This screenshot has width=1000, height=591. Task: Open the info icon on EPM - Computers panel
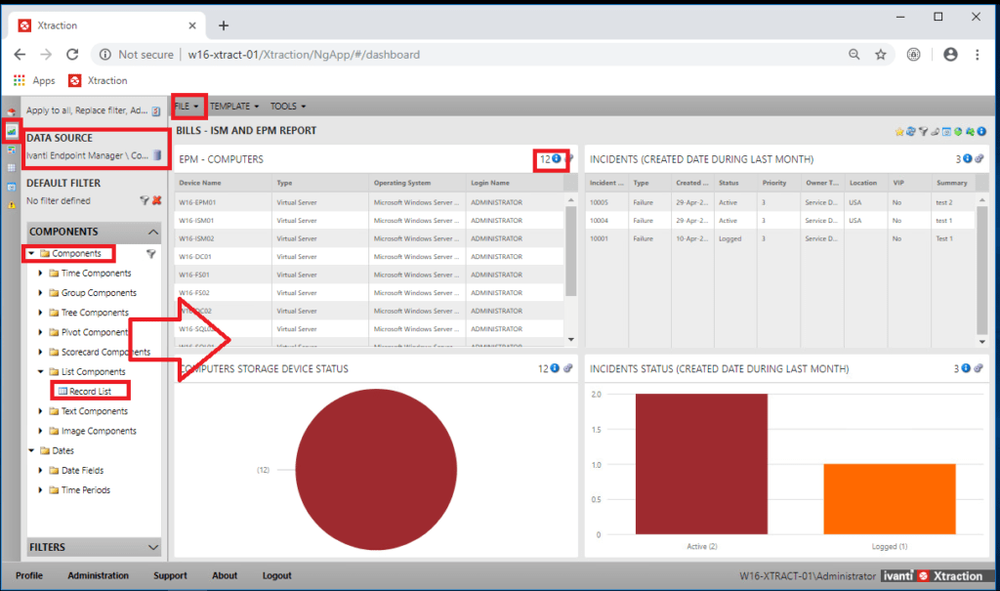(x=555, y=159)
